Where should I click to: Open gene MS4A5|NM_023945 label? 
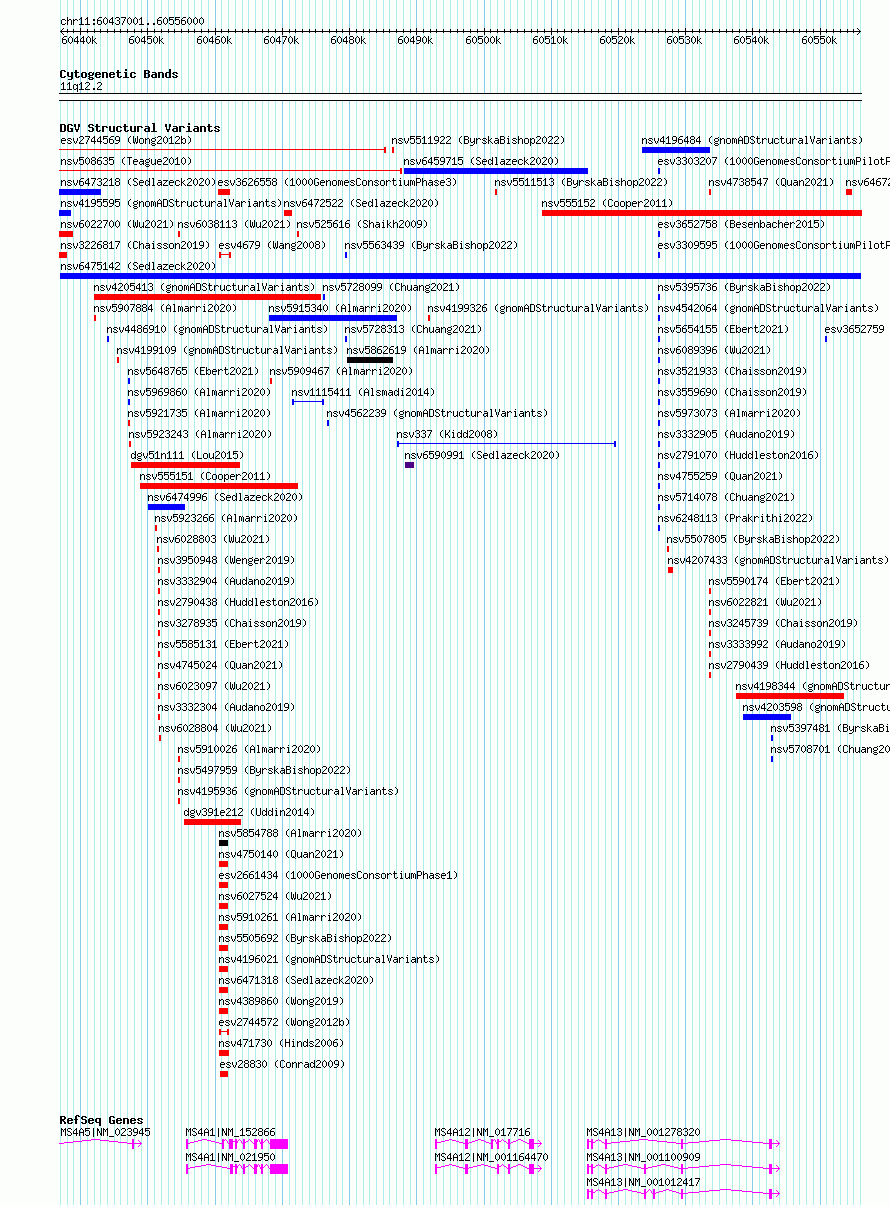pos(105,1132)
